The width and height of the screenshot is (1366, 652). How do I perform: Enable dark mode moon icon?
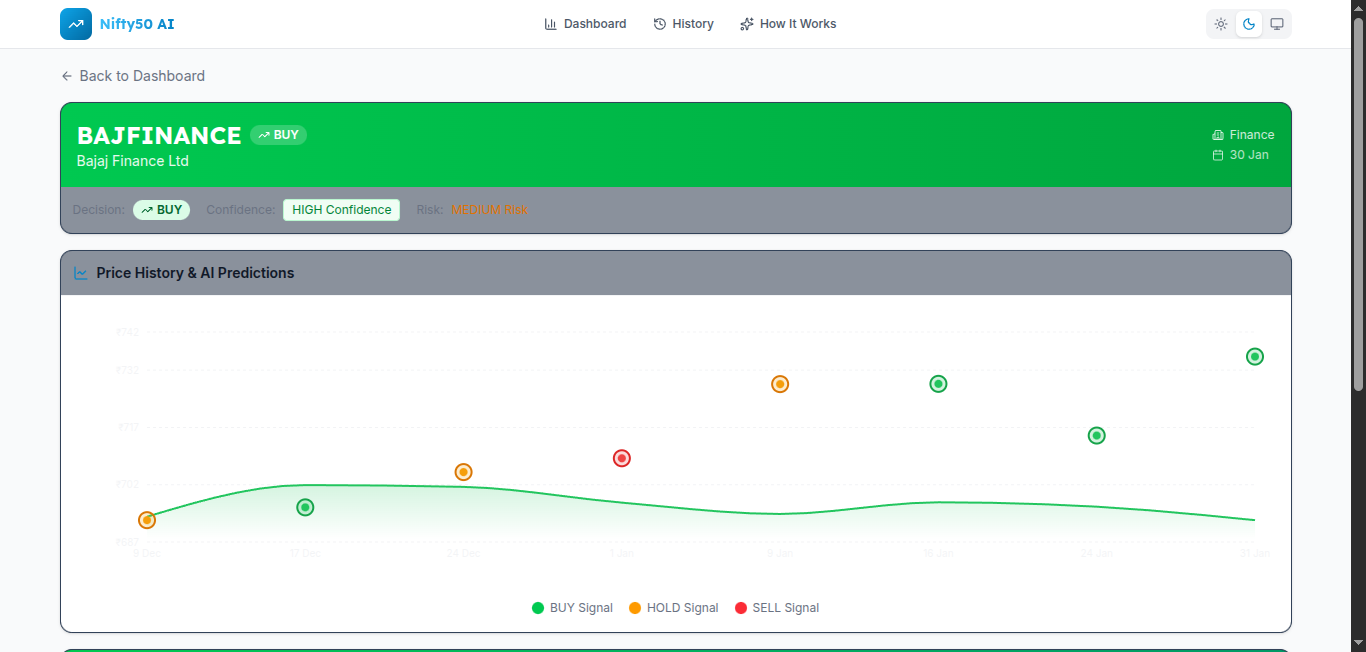[1249, 24]
